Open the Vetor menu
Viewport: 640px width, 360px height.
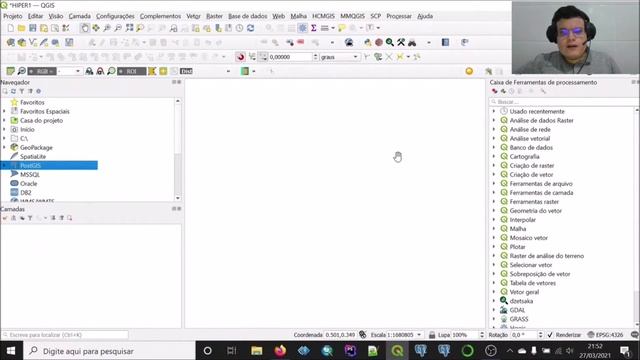(193, 16)
